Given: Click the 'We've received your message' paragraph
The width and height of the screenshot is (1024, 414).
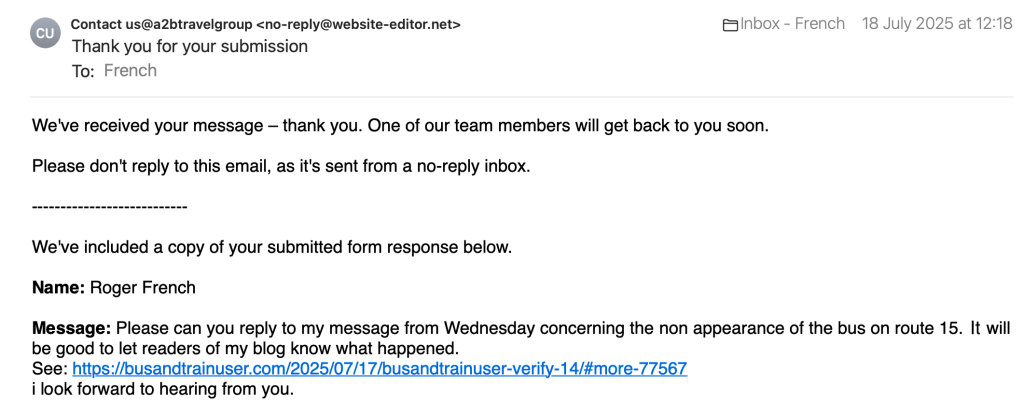Looking at the screenshot, I should pyautogui.click(x=400, y=127).
